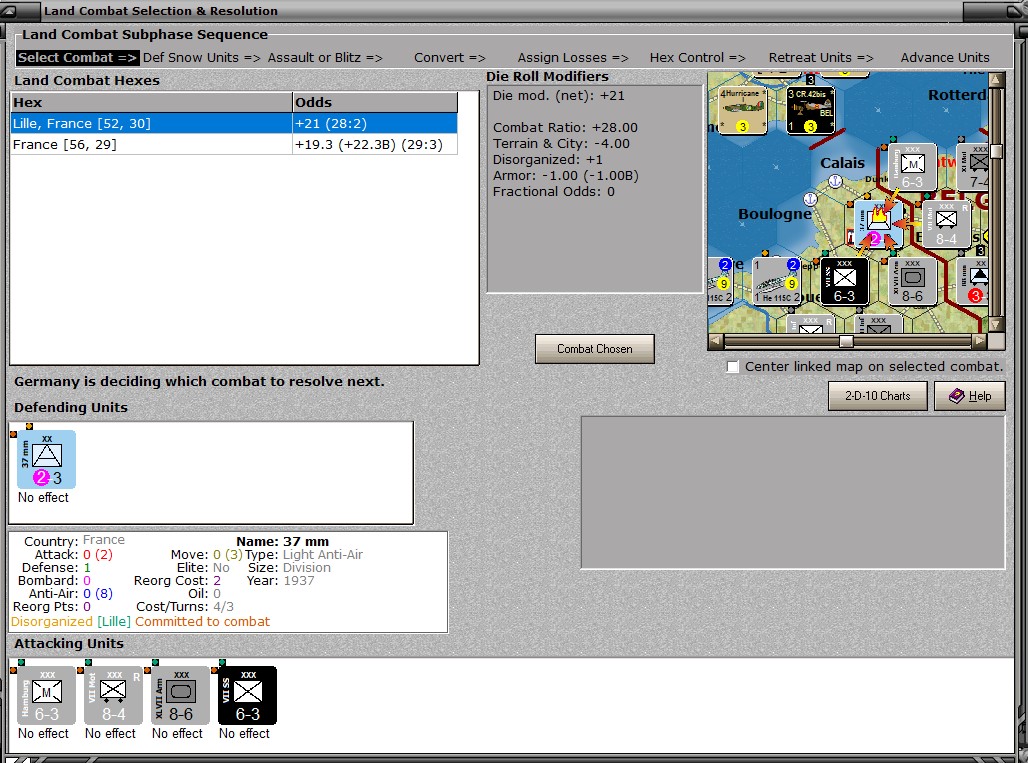Select the black VII SS 6-3 attacking counter
The width and height of the screenshot is (1028, 763).
point(247,695)
